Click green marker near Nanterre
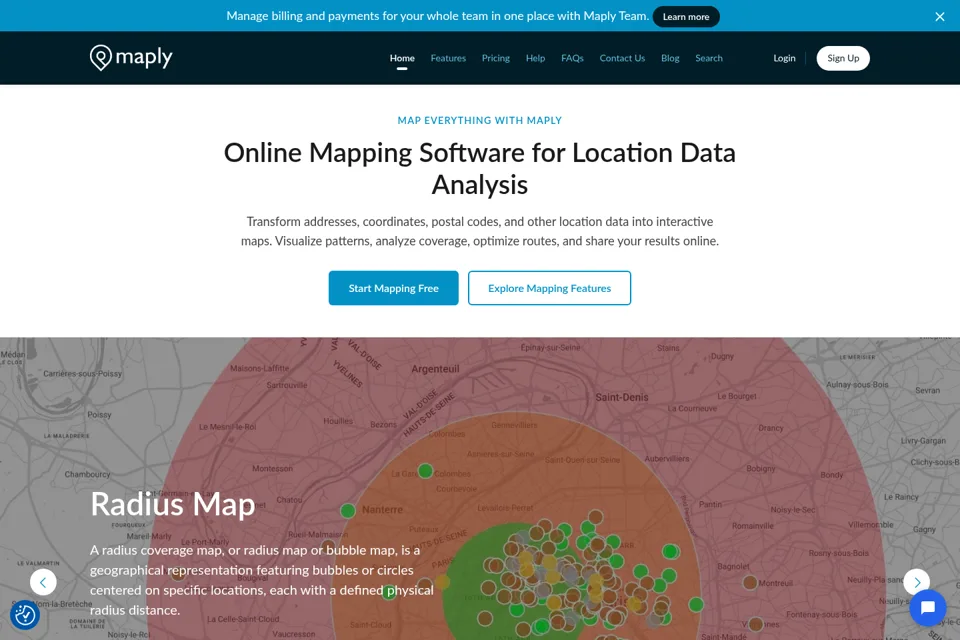Viewport: 960px width, 640px height. click(348, 510)
